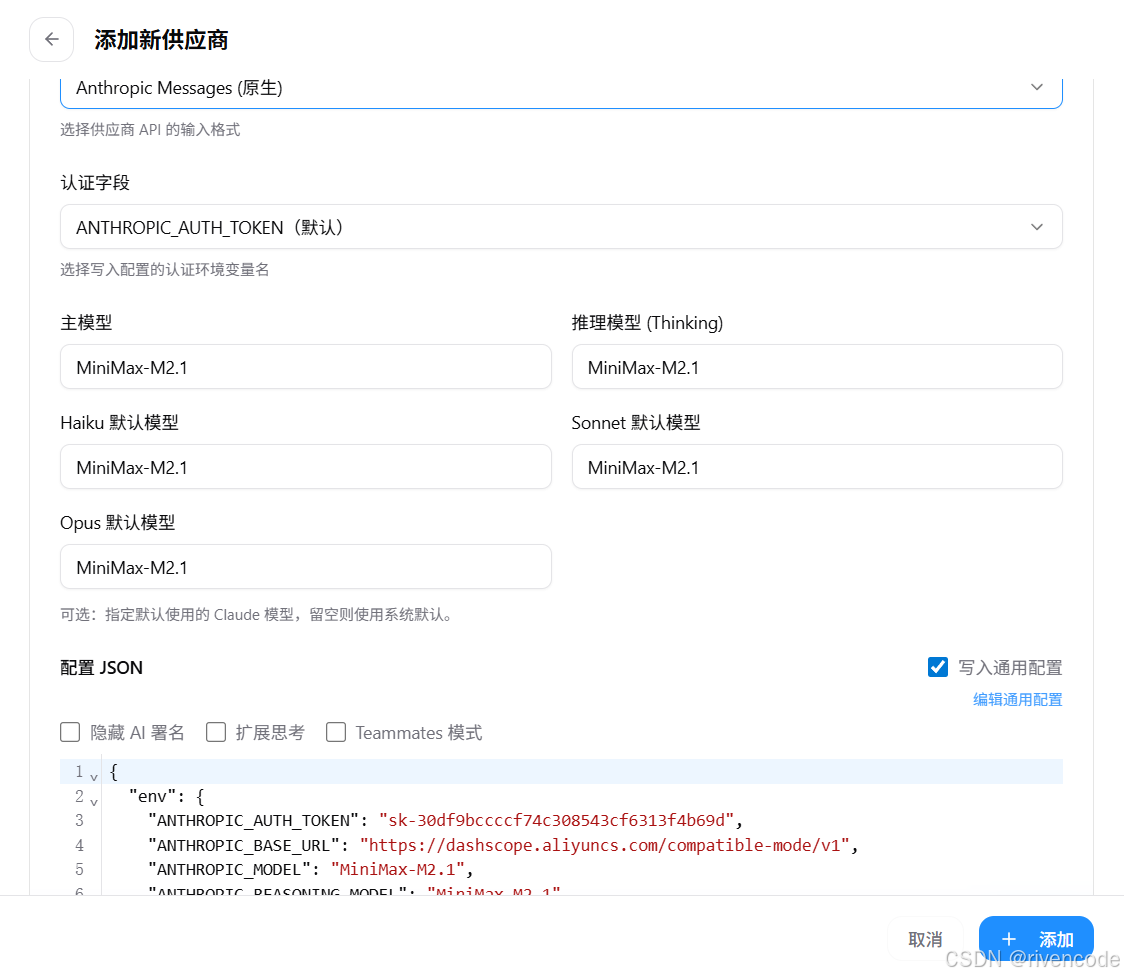Open the 编辑通用配置 link
This screenshot has height=979, width=1124.
point(1017,699)
